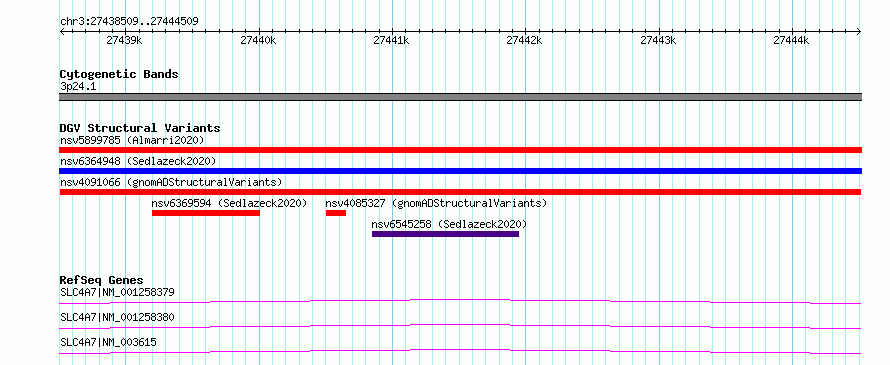Click the RefSeq Genes track title

pyautogui.click(x=101, y=280)
